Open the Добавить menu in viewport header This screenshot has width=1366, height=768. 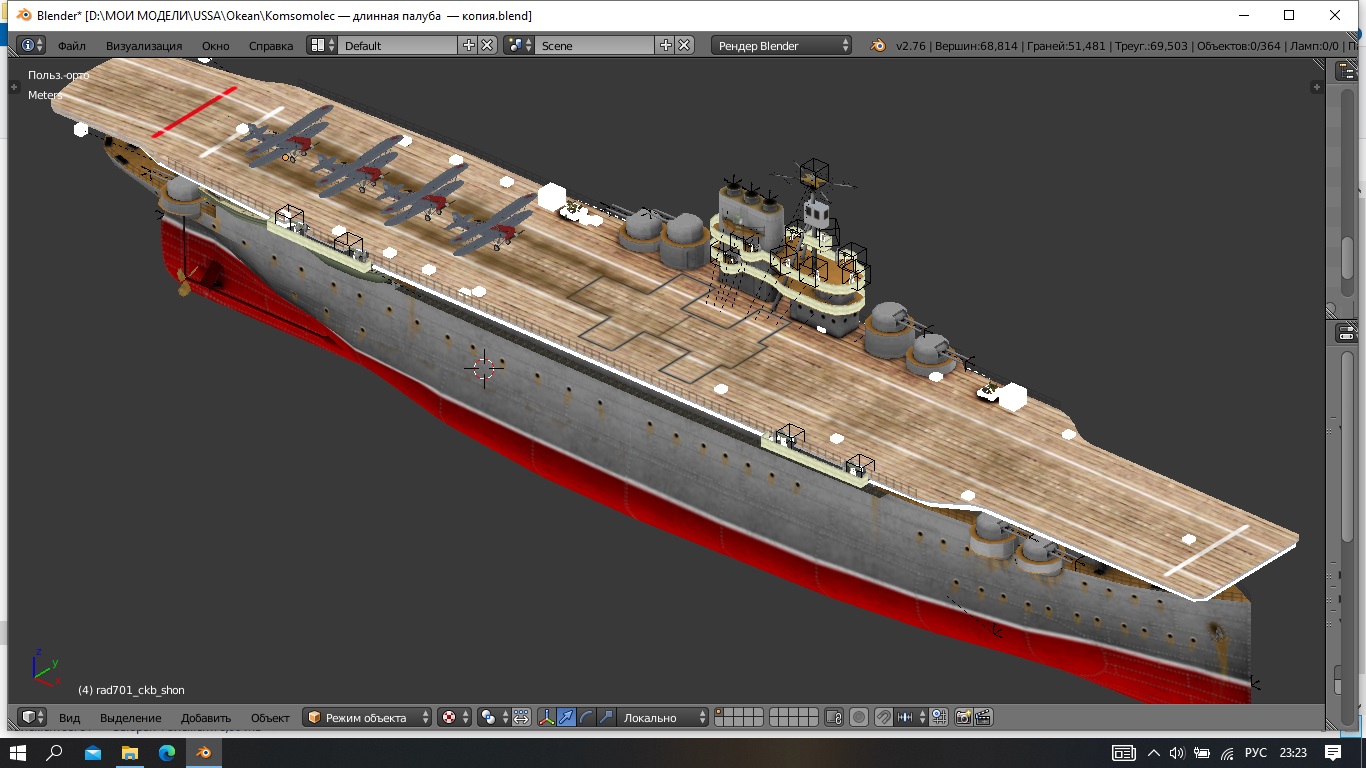pos(206,717)
